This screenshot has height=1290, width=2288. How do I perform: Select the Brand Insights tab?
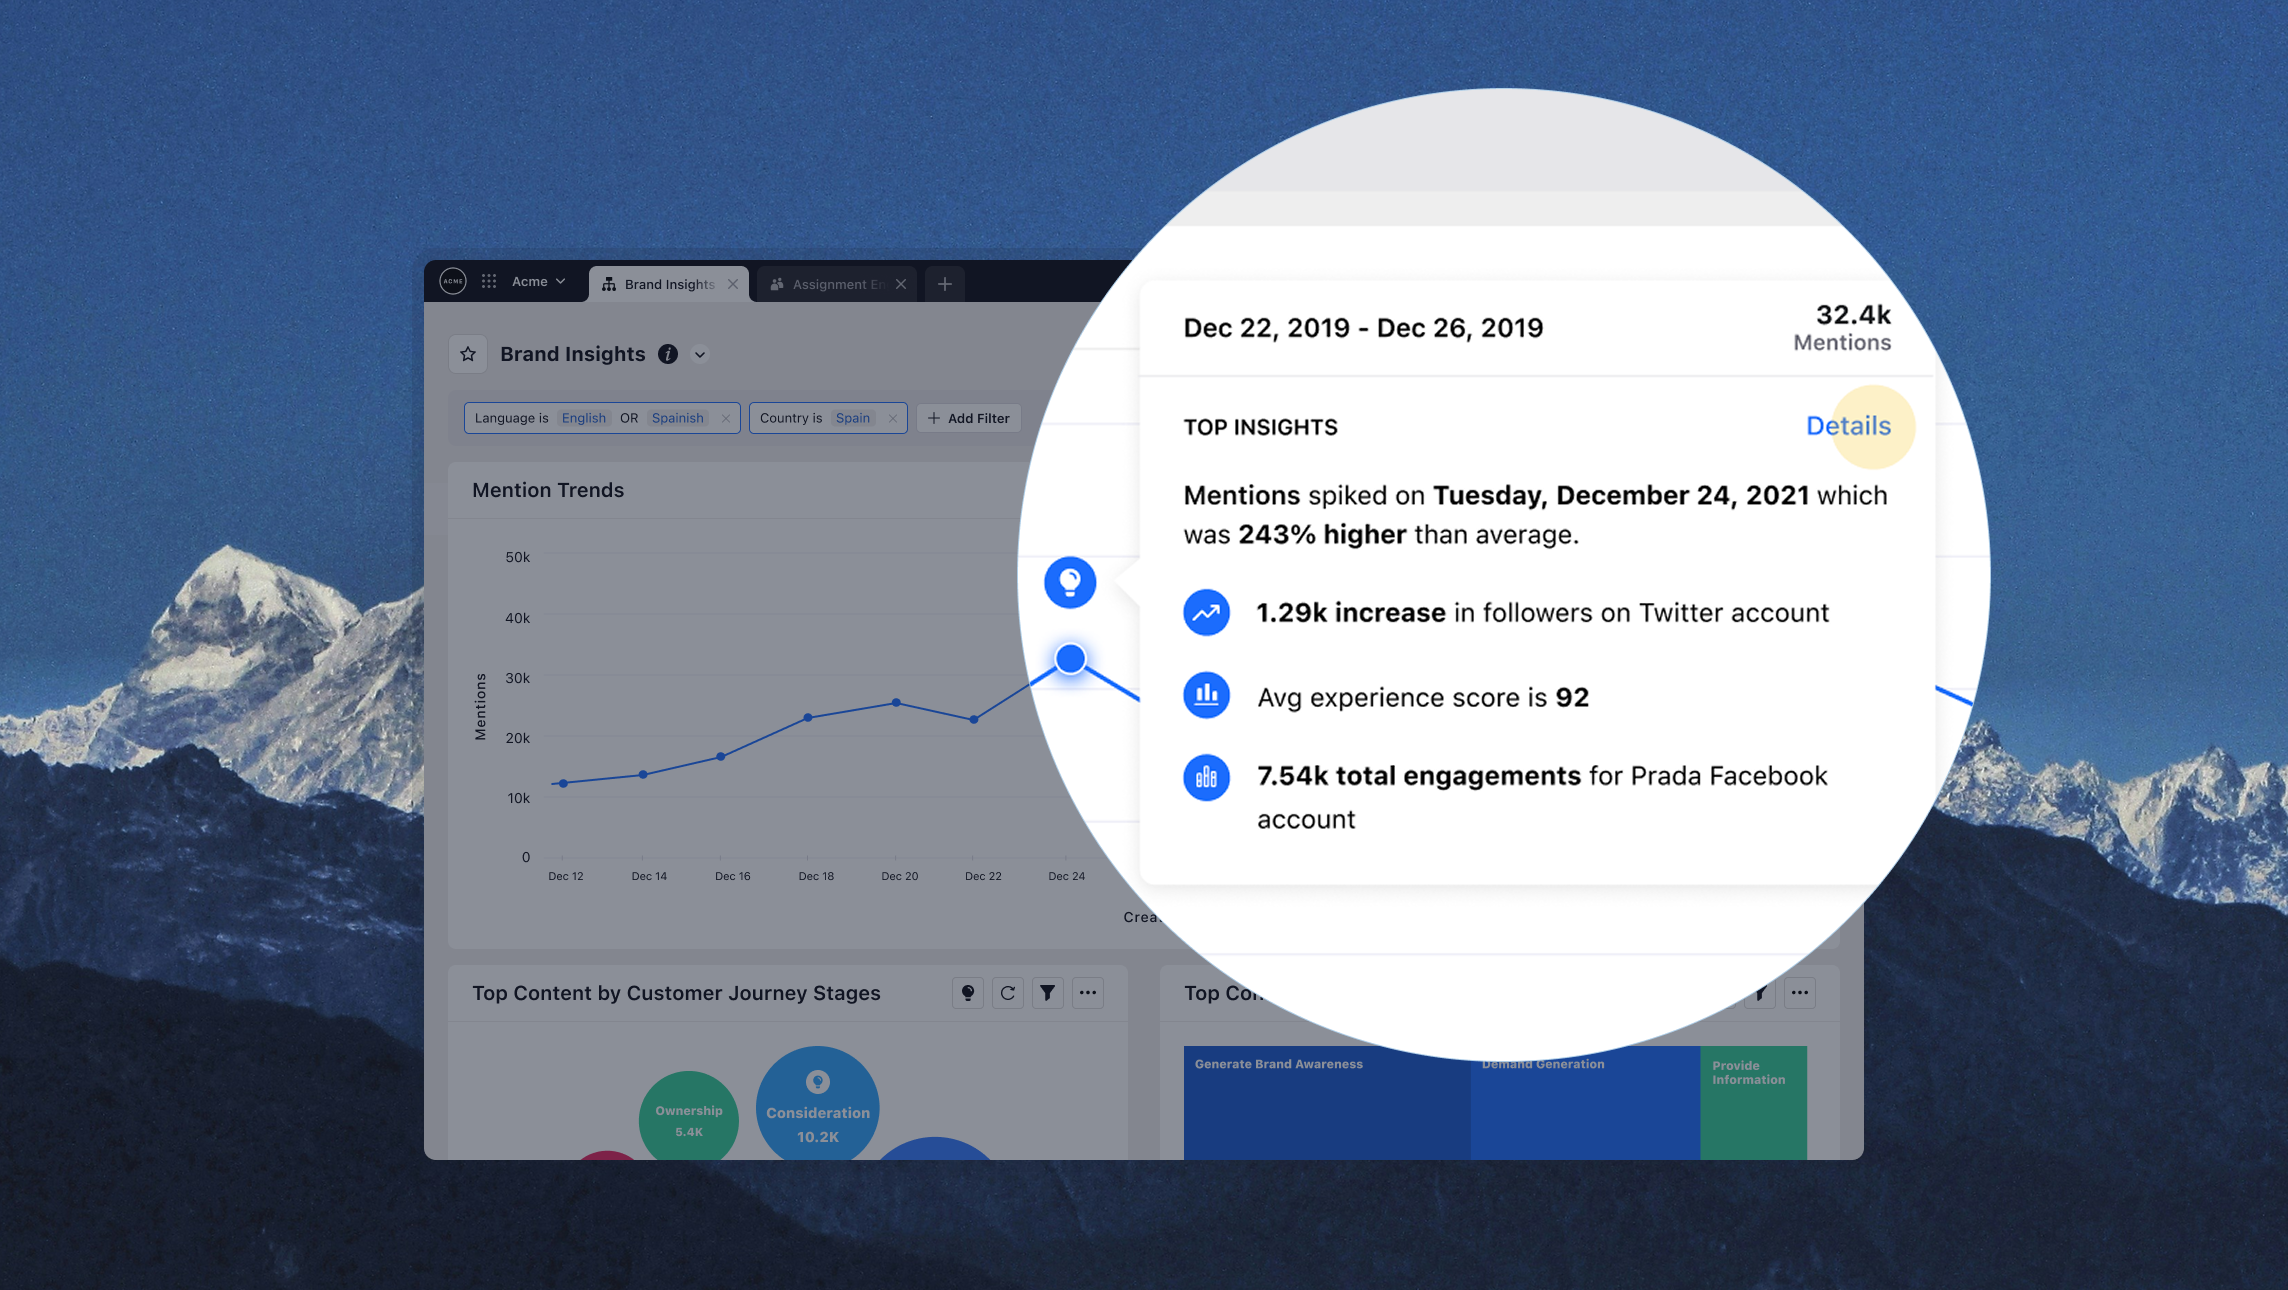coord(668,283)
